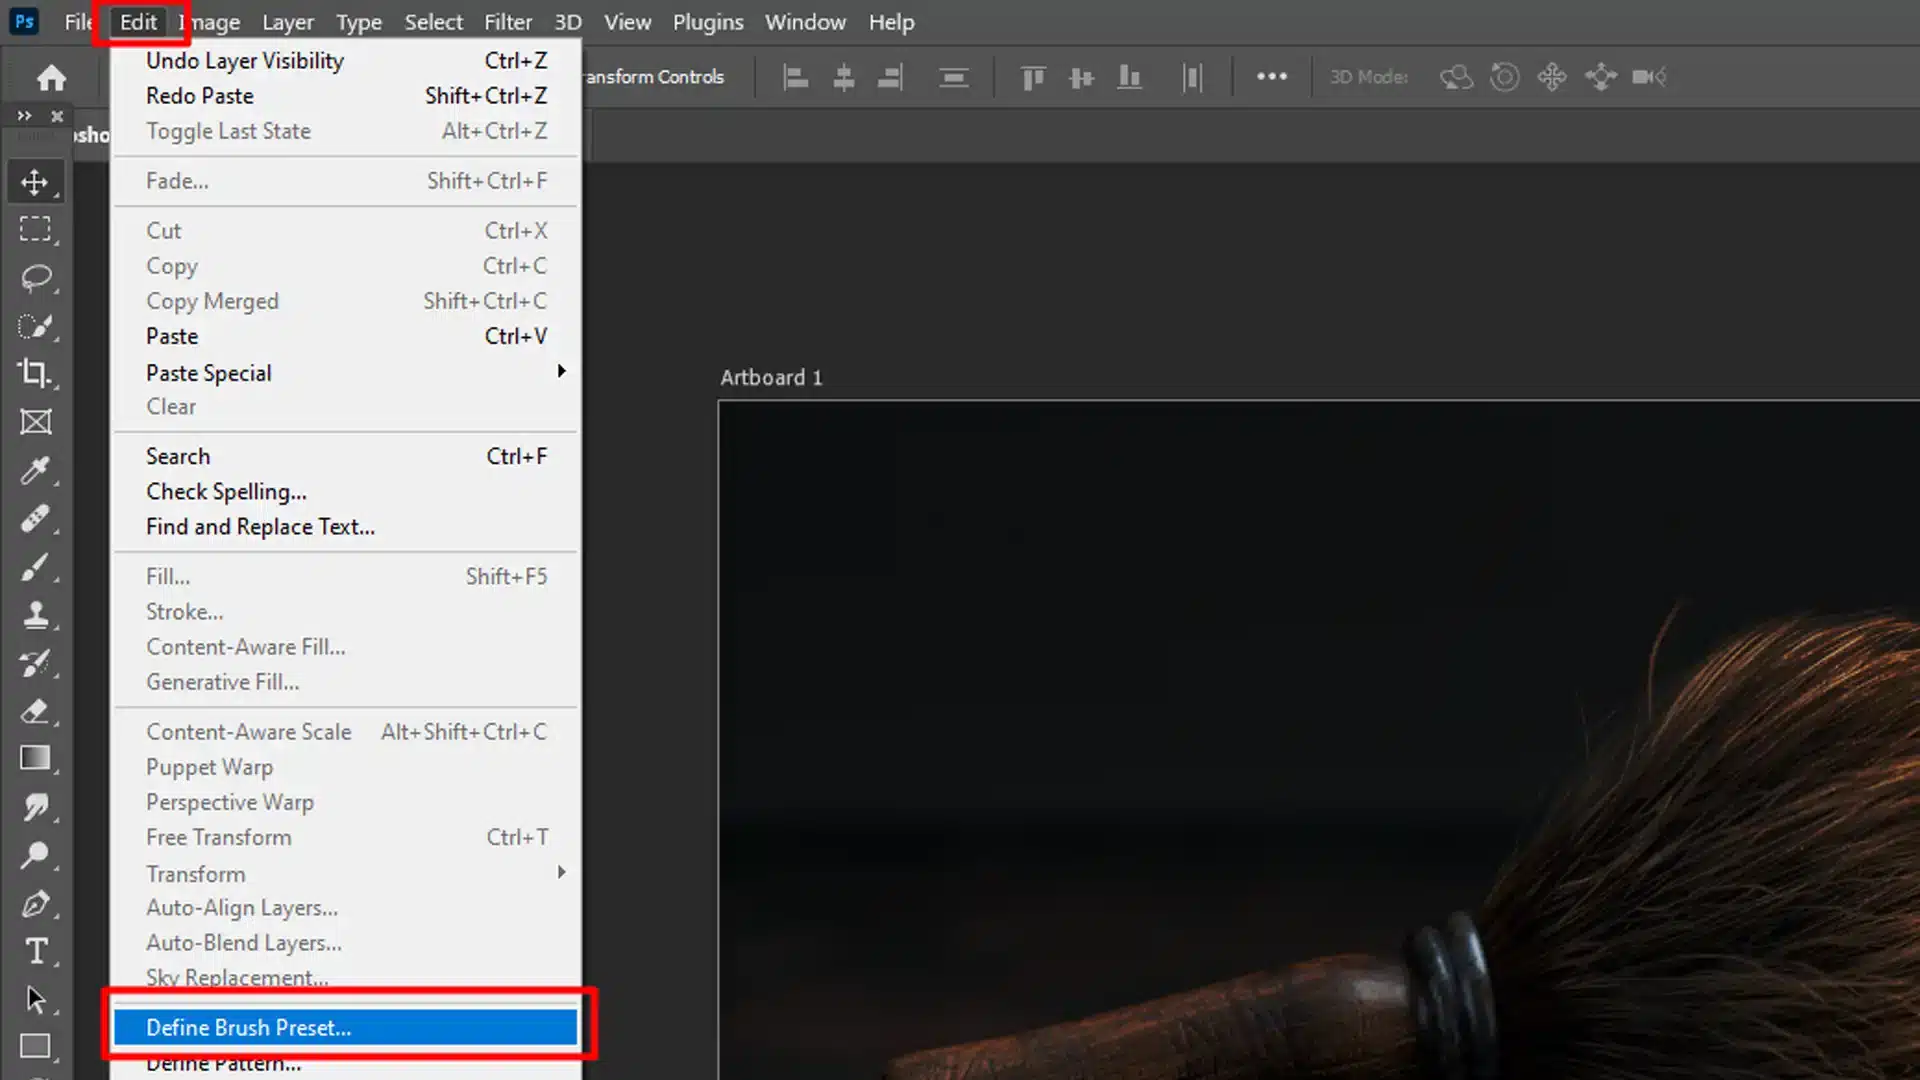Select the Gradient tool
Image resolution: width=1920 pixels, height=1080 pixels.
coord(35,759)
